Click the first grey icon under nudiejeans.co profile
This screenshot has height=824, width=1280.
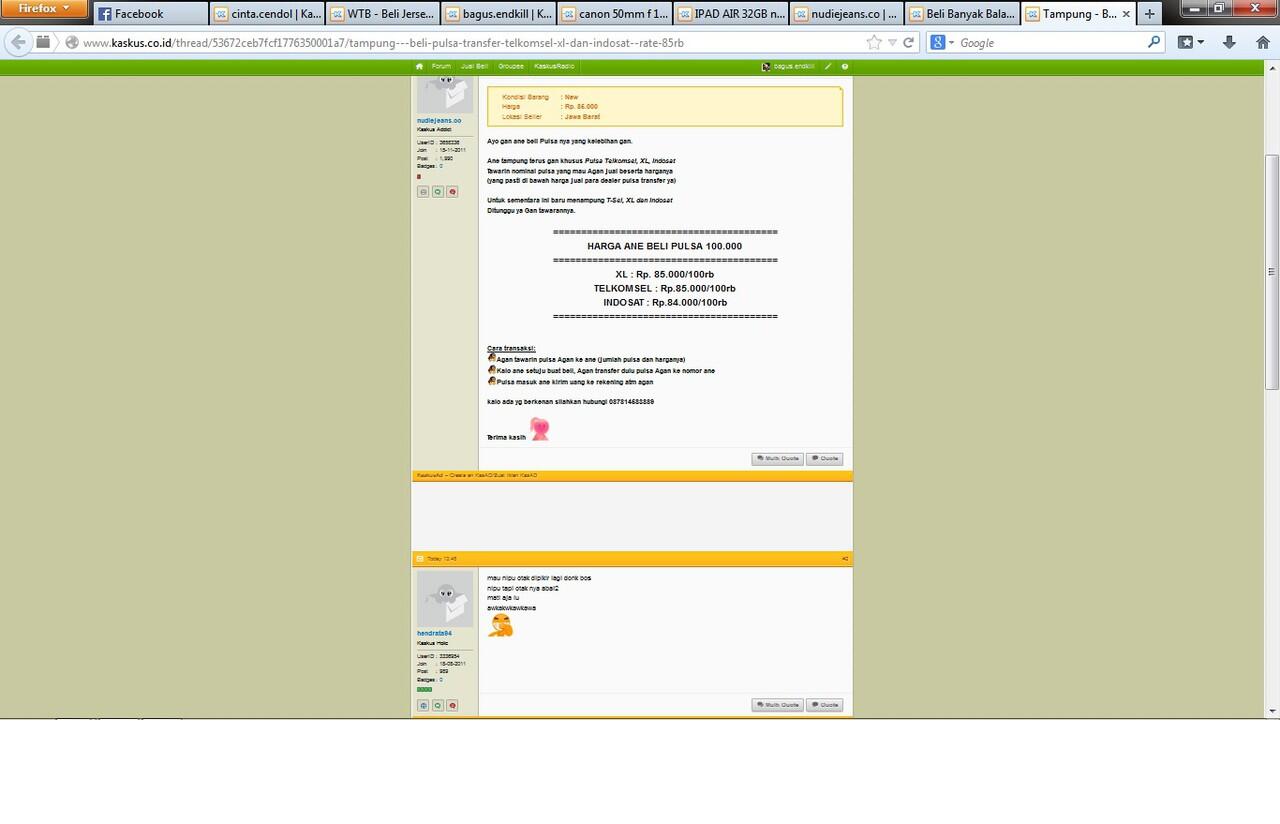[x=423, y=191]
